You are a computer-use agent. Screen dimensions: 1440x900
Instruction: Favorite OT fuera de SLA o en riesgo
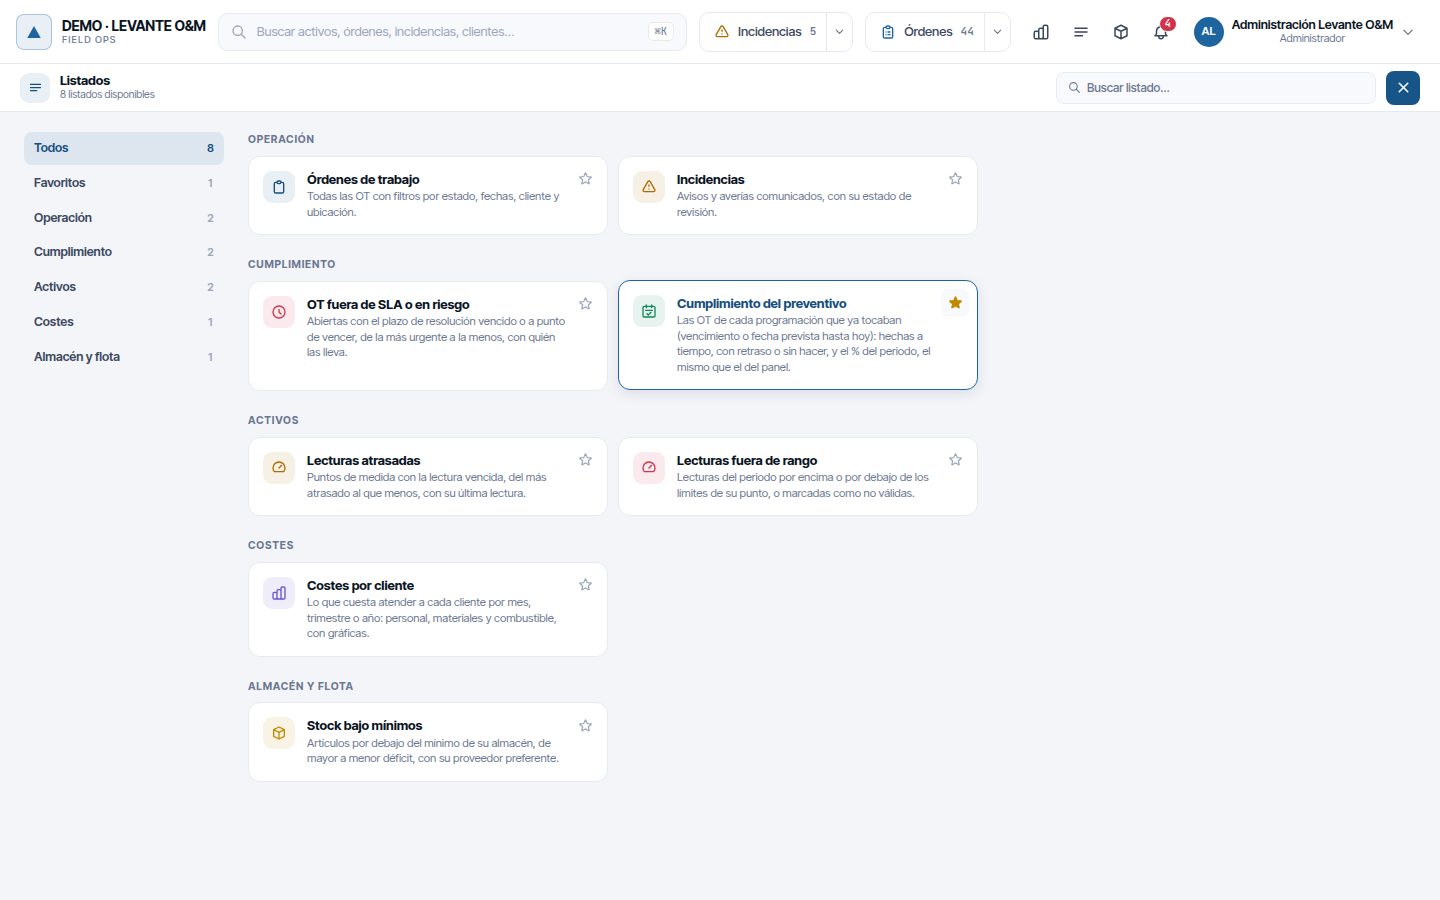[585, 304]
